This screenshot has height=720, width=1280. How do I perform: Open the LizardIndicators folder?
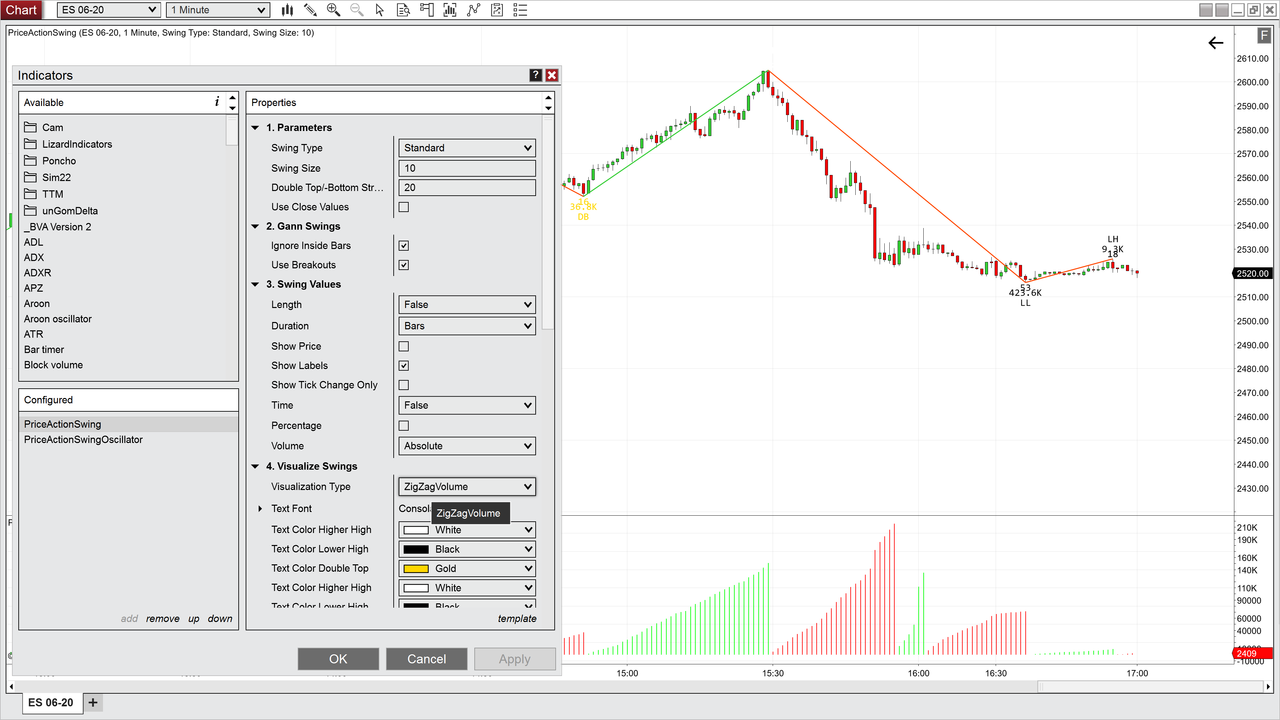(77, 144)
